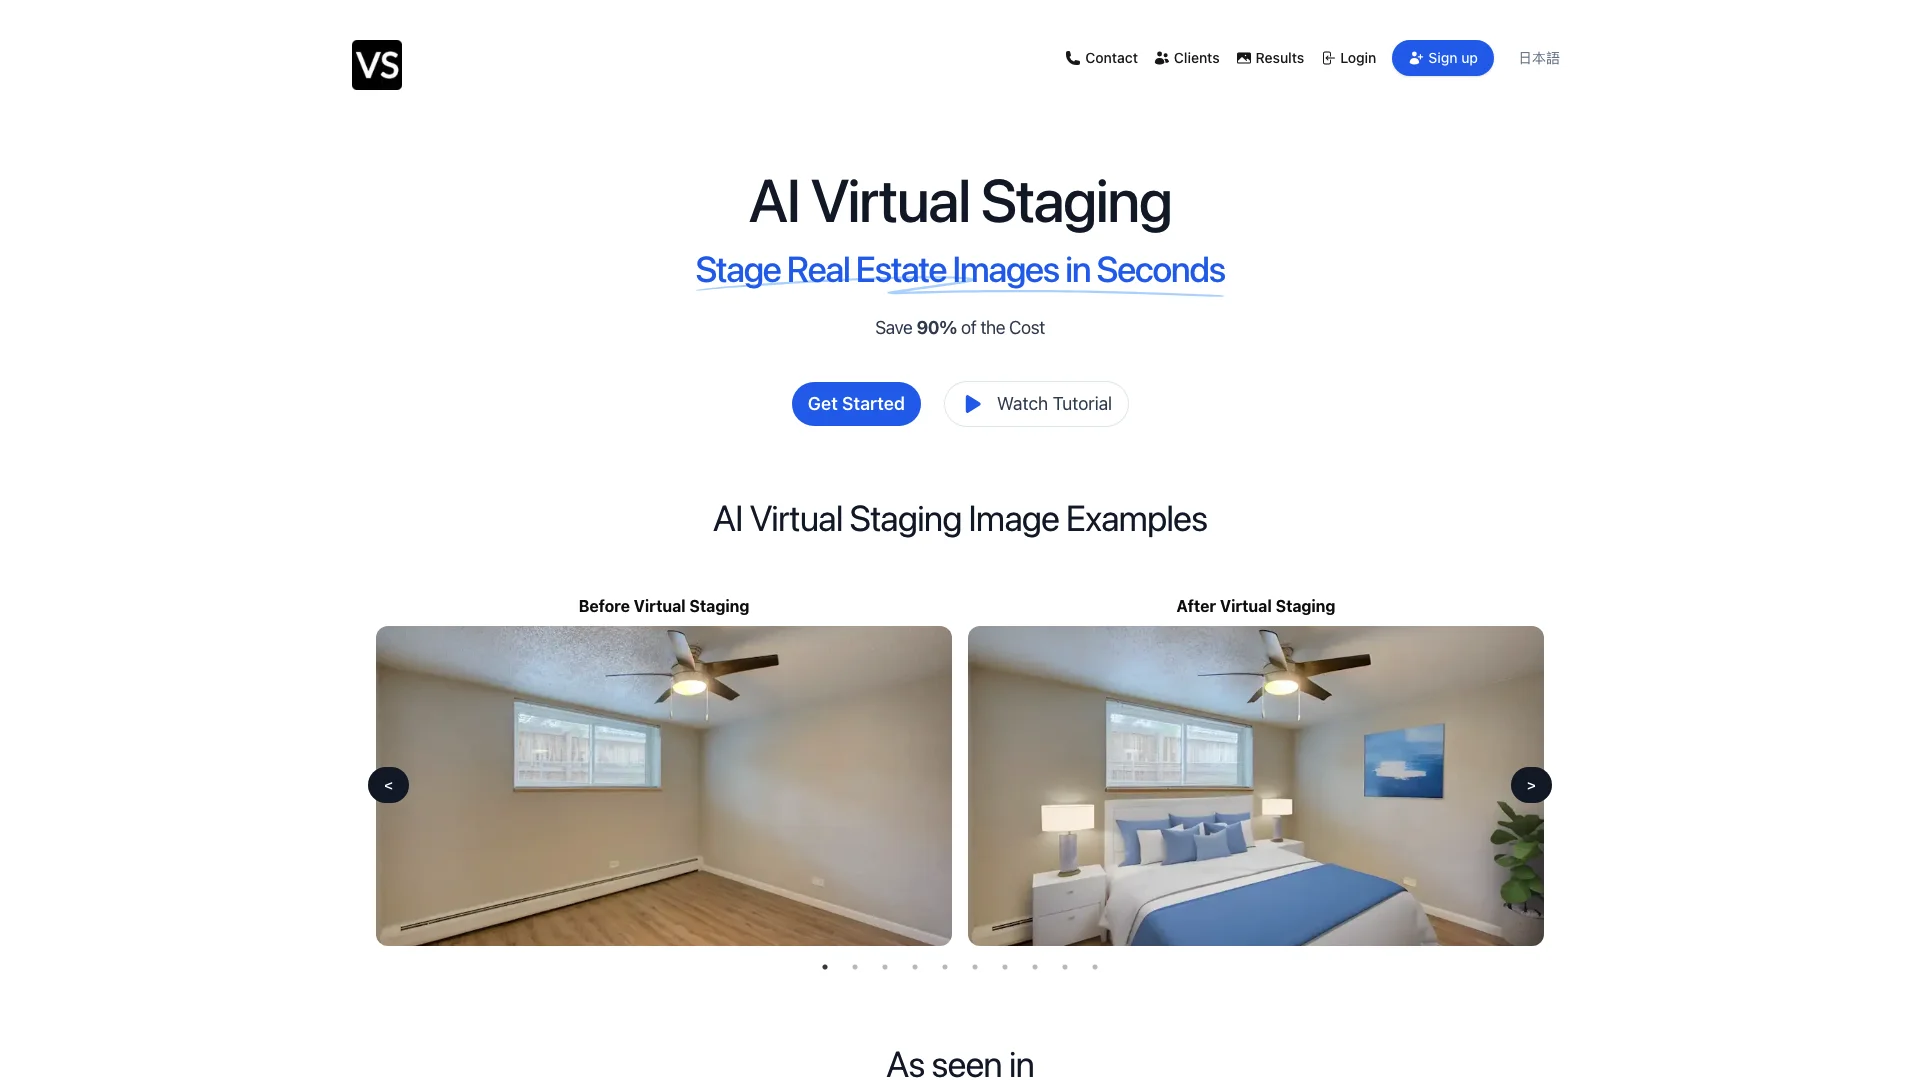This screenshot has height=1080, width=1920.
Task: Click the tenth carousel dot indicator
Action: click(x=1095, y=968)
